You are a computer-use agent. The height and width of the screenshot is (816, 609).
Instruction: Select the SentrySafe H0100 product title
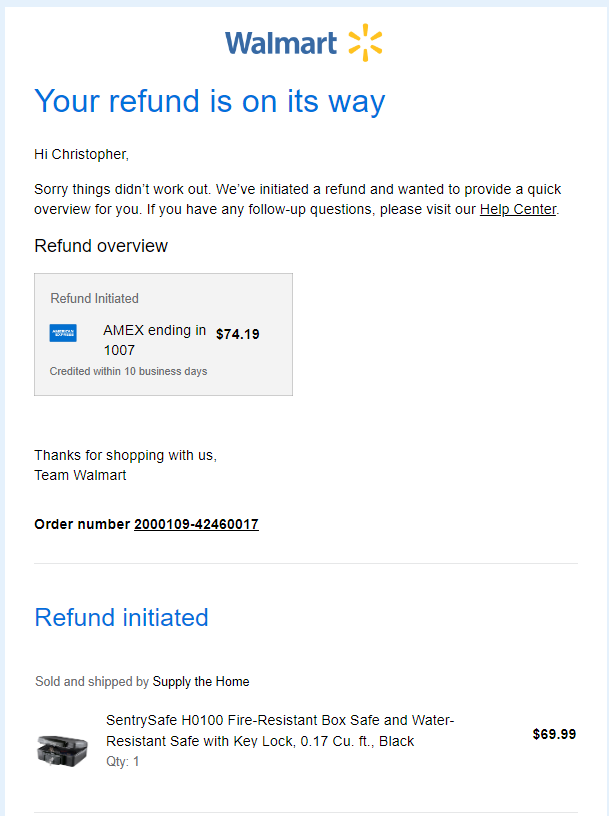click(x=280, y=731)
